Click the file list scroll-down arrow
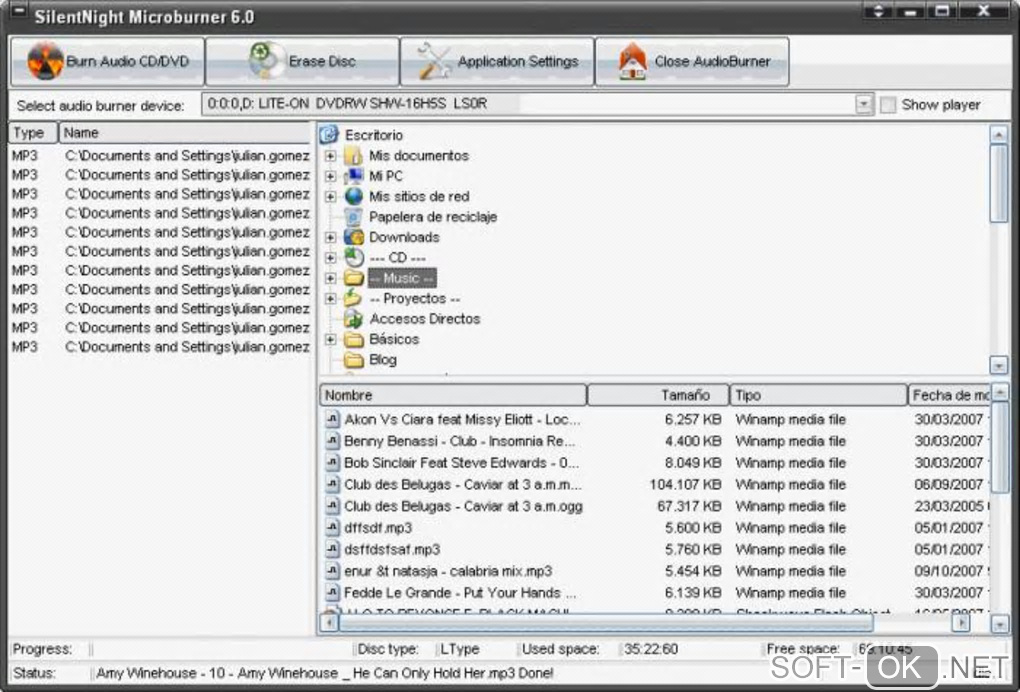The width and height of the screenshot is (1020, 692). point(1000,624)
